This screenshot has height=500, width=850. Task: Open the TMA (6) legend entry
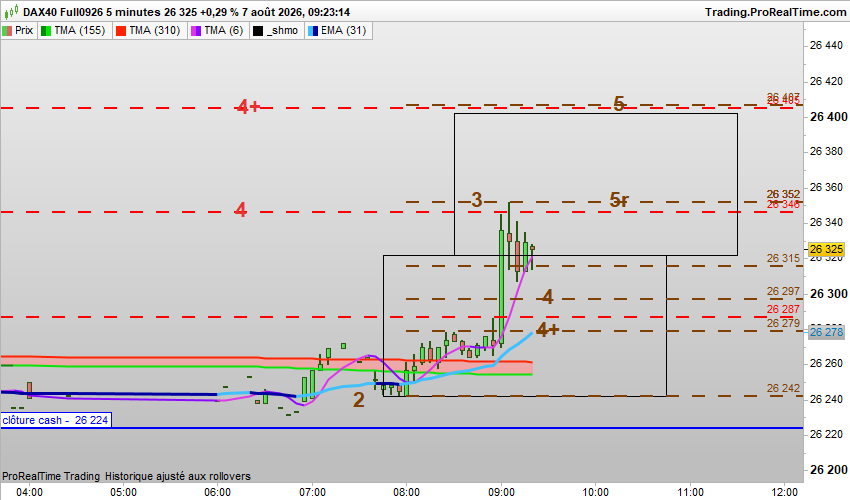(217, 30)
